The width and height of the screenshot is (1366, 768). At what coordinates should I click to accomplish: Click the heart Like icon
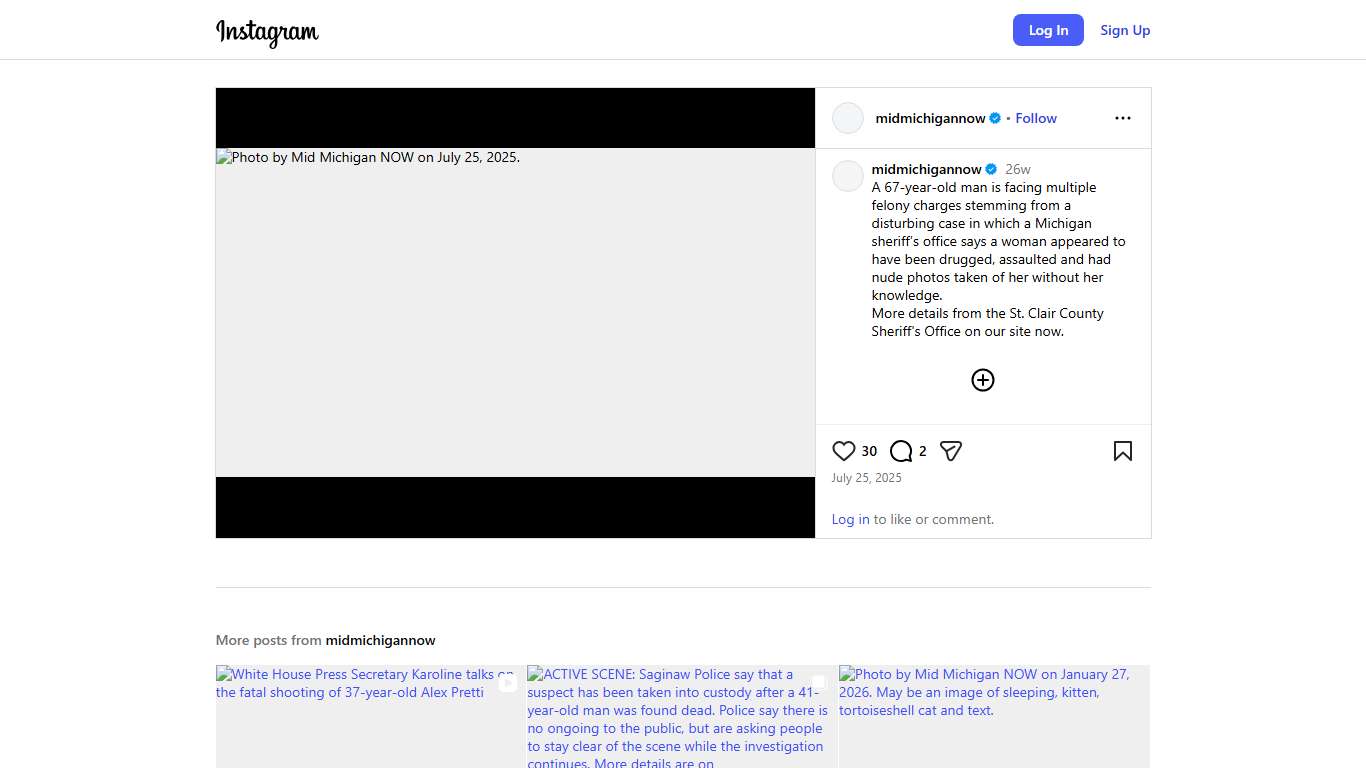(844, 451)
